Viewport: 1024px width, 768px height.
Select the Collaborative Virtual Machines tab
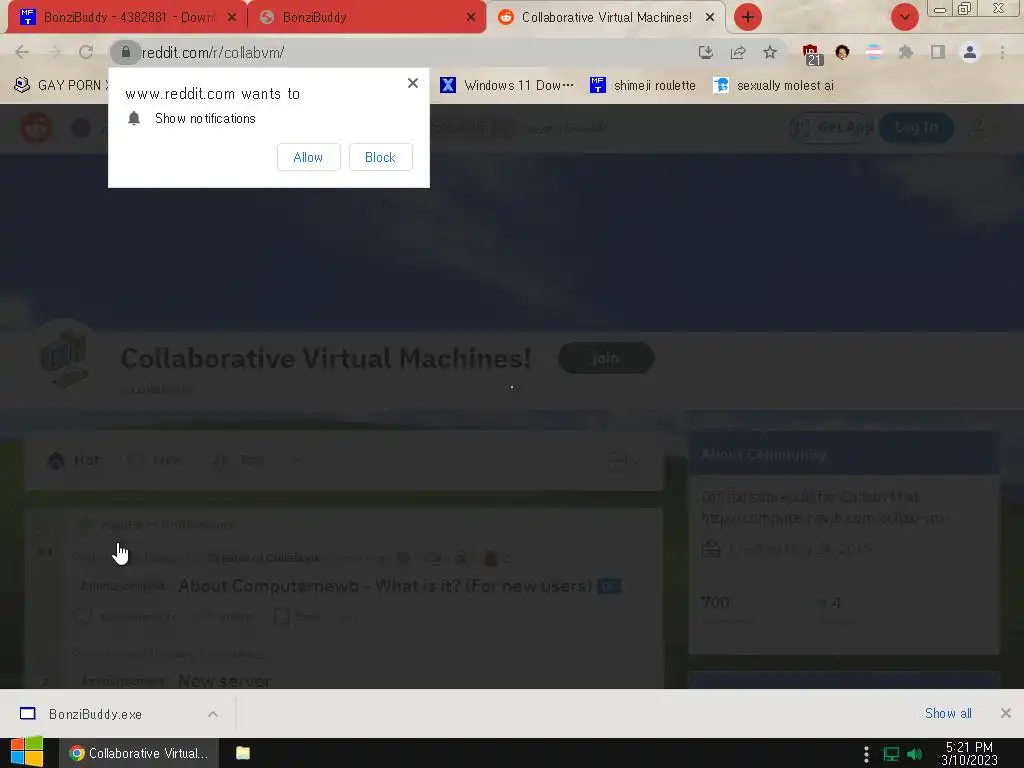[605, 18]
